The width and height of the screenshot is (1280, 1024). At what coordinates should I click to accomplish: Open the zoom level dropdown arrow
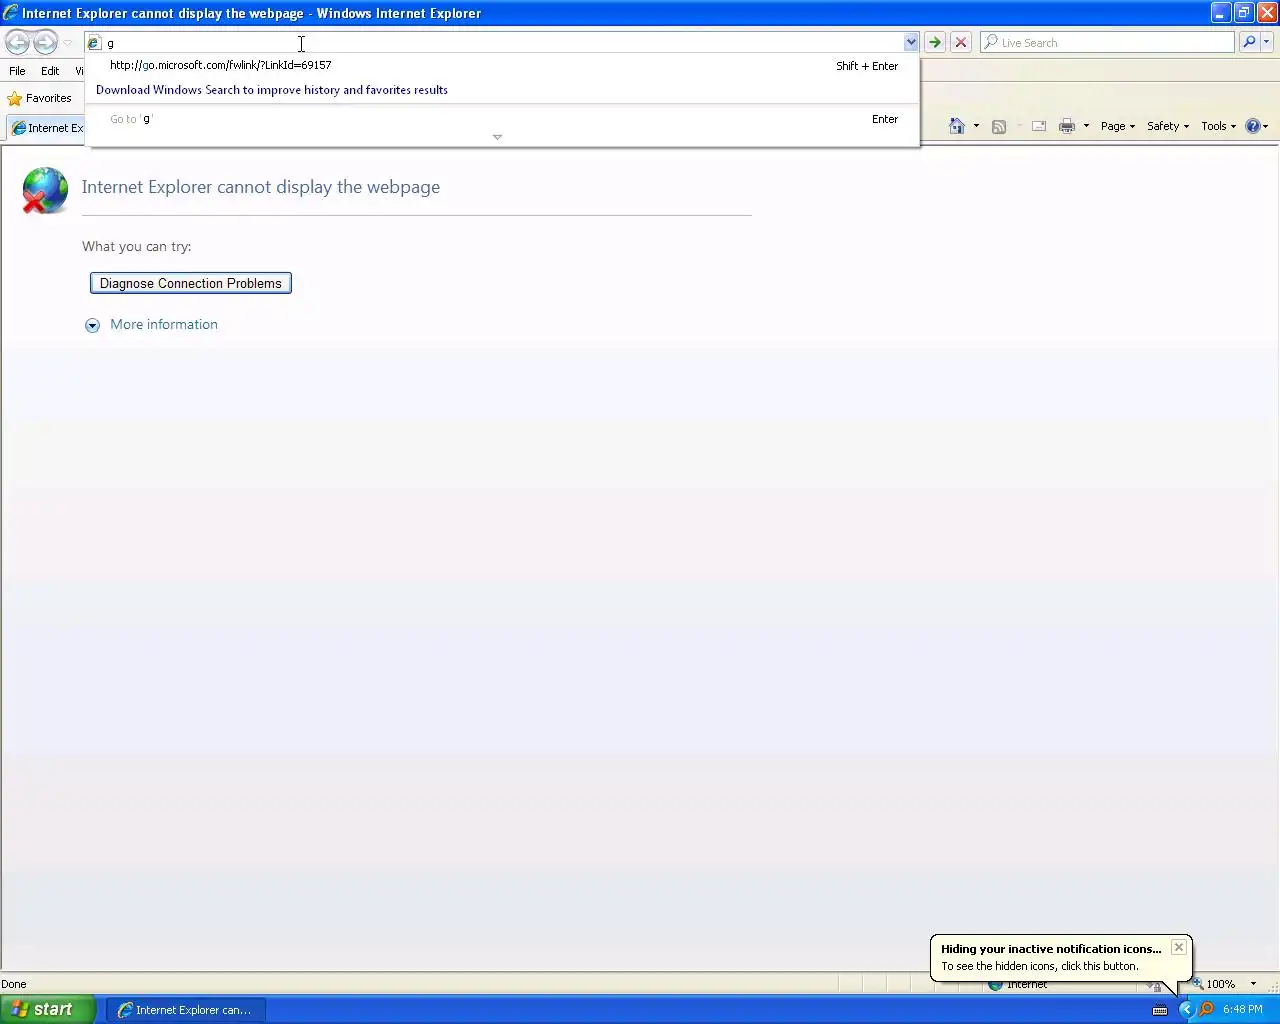point(1253,984)
